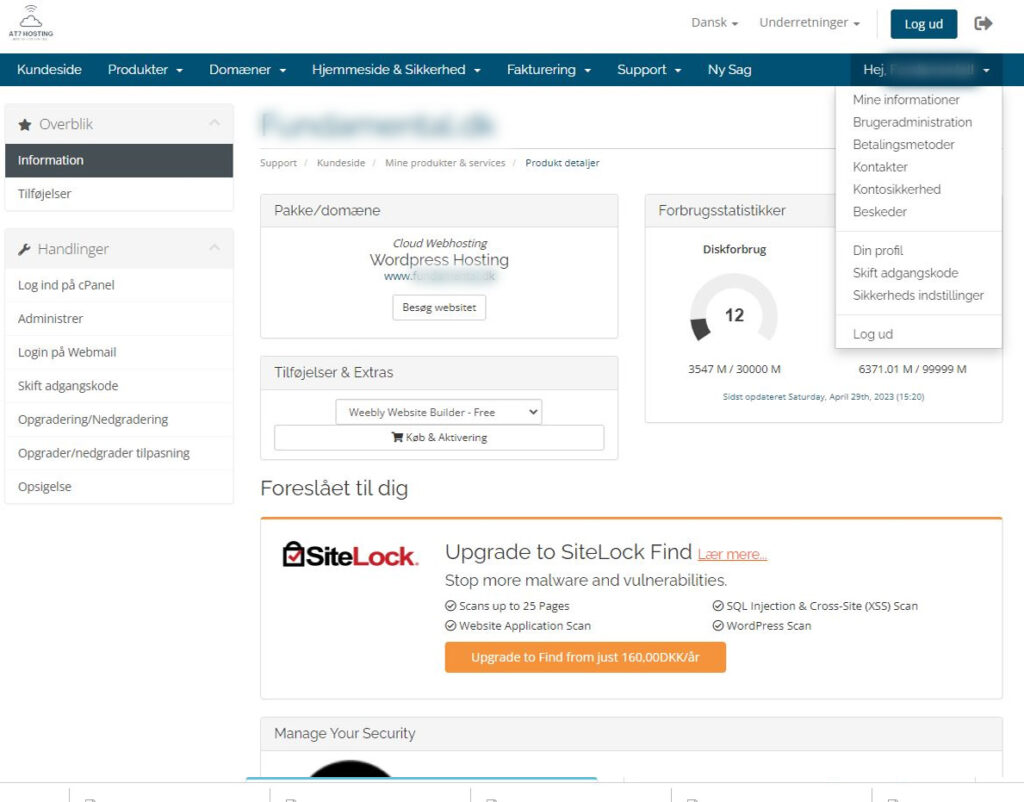
Task: Open the Fakturering menu
Action: [548, 70]
